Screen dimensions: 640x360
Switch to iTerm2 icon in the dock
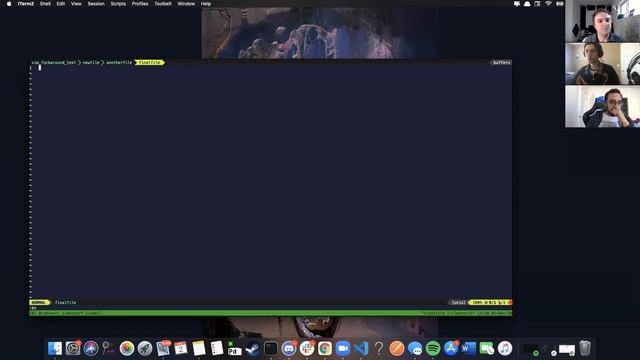[x=271, y=348]
